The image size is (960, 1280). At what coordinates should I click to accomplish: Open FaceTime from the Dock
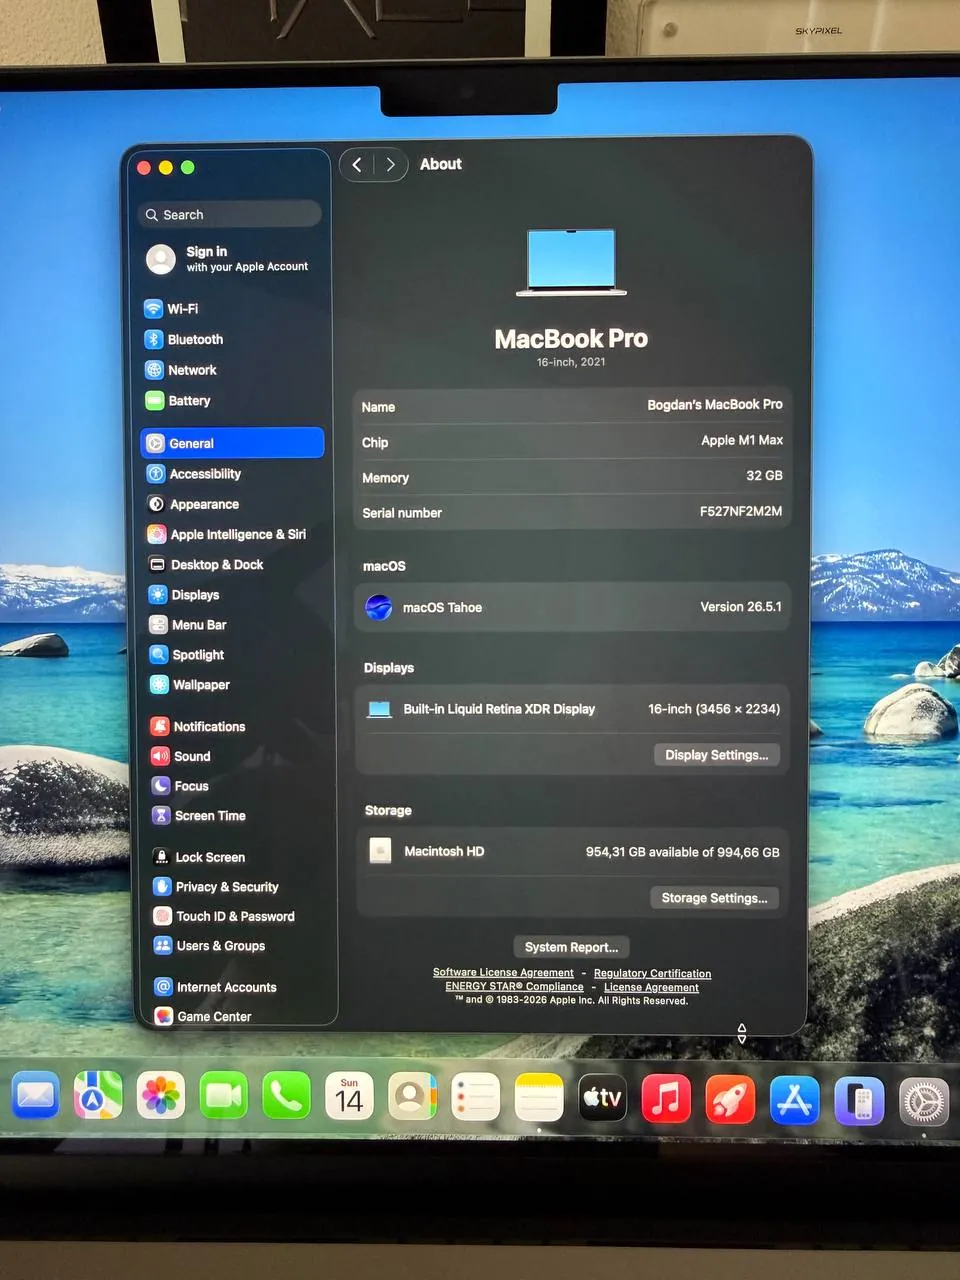224,1096
